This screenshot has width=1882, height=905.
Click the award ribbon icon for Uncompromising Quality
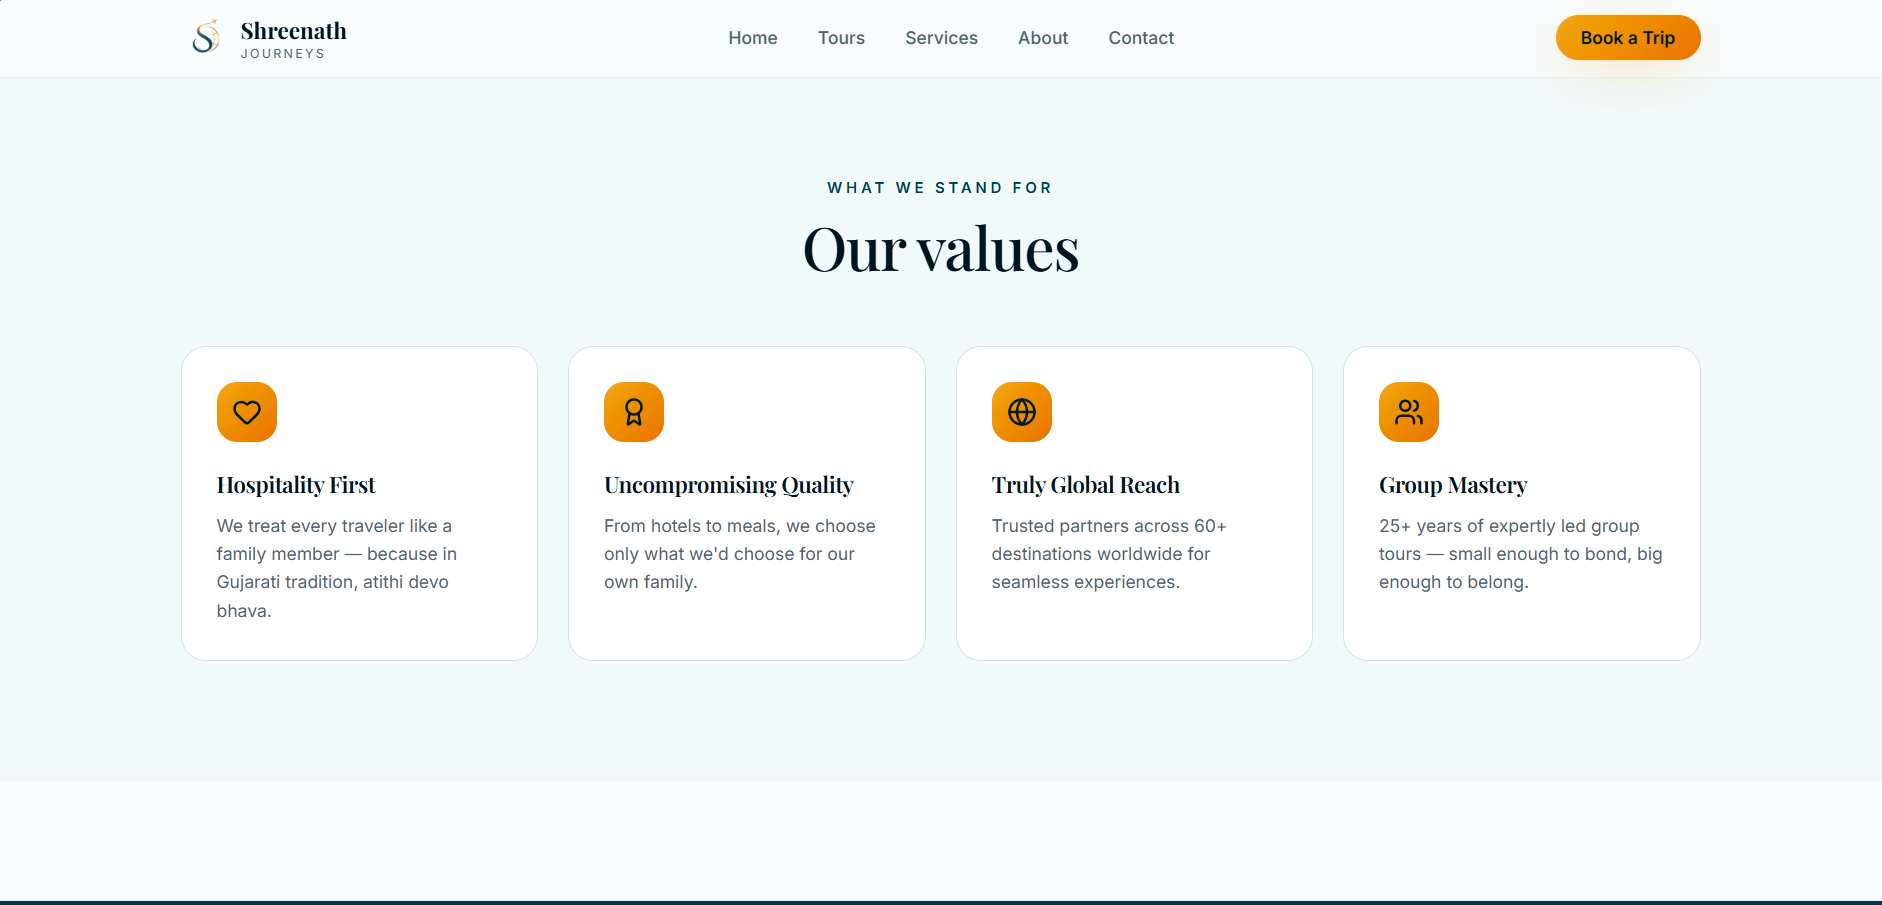pos(634,412)
